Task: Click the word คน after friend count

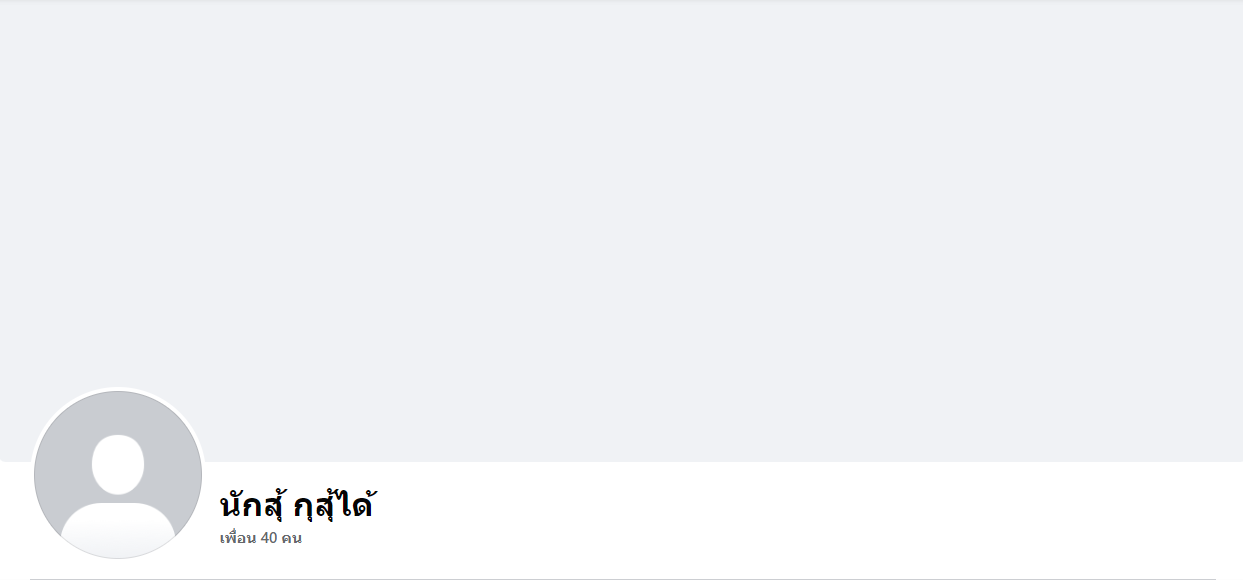Action: (x=291, y=538)
